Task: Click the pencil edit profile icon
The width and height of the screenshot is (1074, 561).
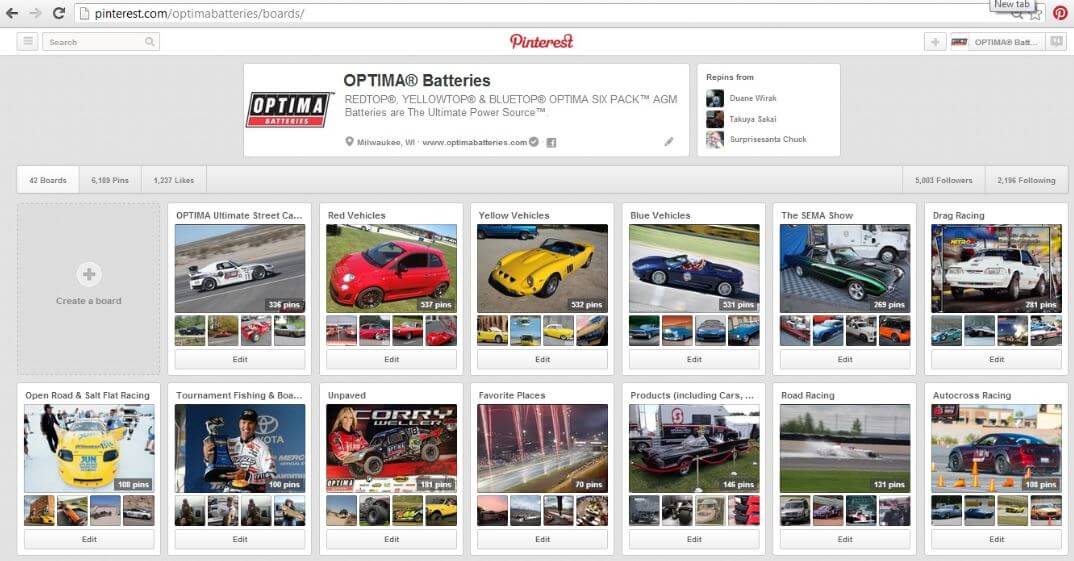Action: coord(669,142)
